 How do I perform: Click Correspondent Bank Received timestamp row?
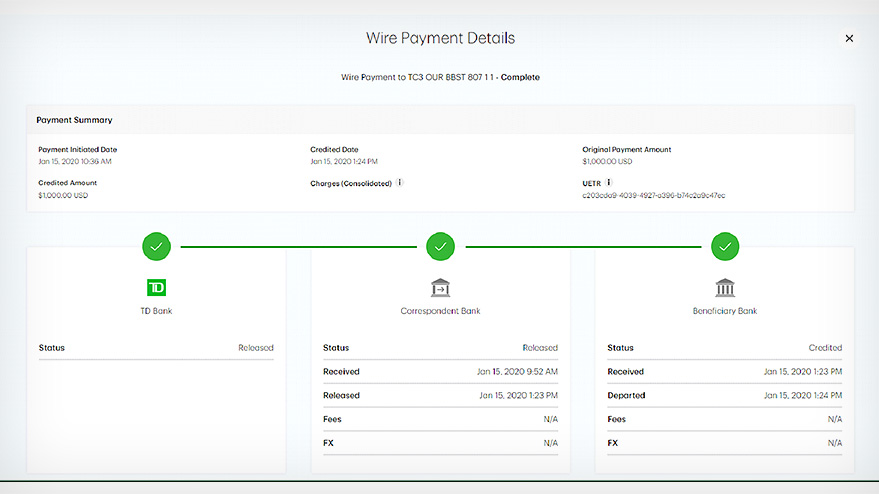point(440,372)
